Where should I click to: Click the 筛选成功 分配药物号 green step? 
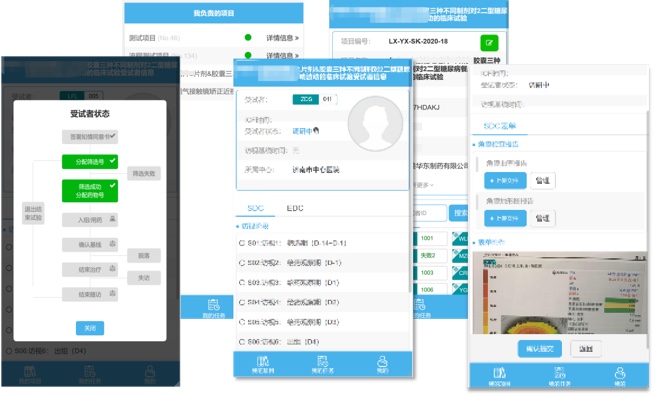tap(90, 191)
